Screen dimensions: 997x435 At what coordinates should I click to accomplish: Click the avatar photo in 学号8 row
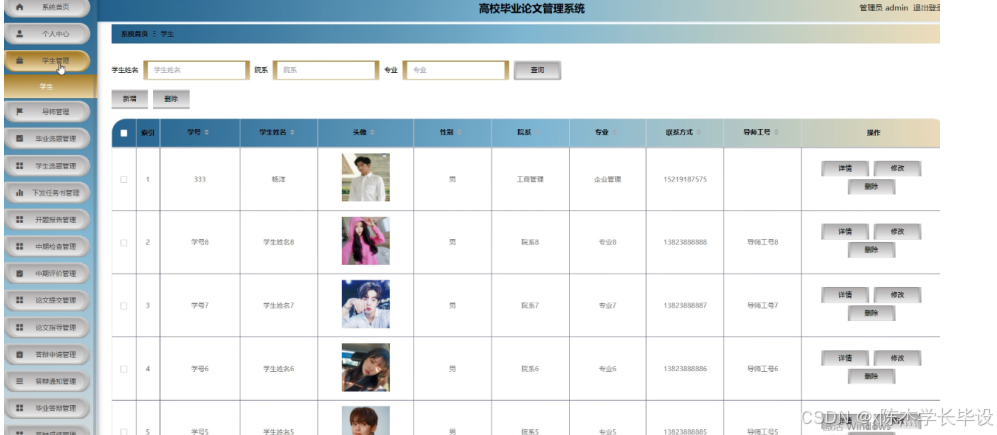coord(366,241)
